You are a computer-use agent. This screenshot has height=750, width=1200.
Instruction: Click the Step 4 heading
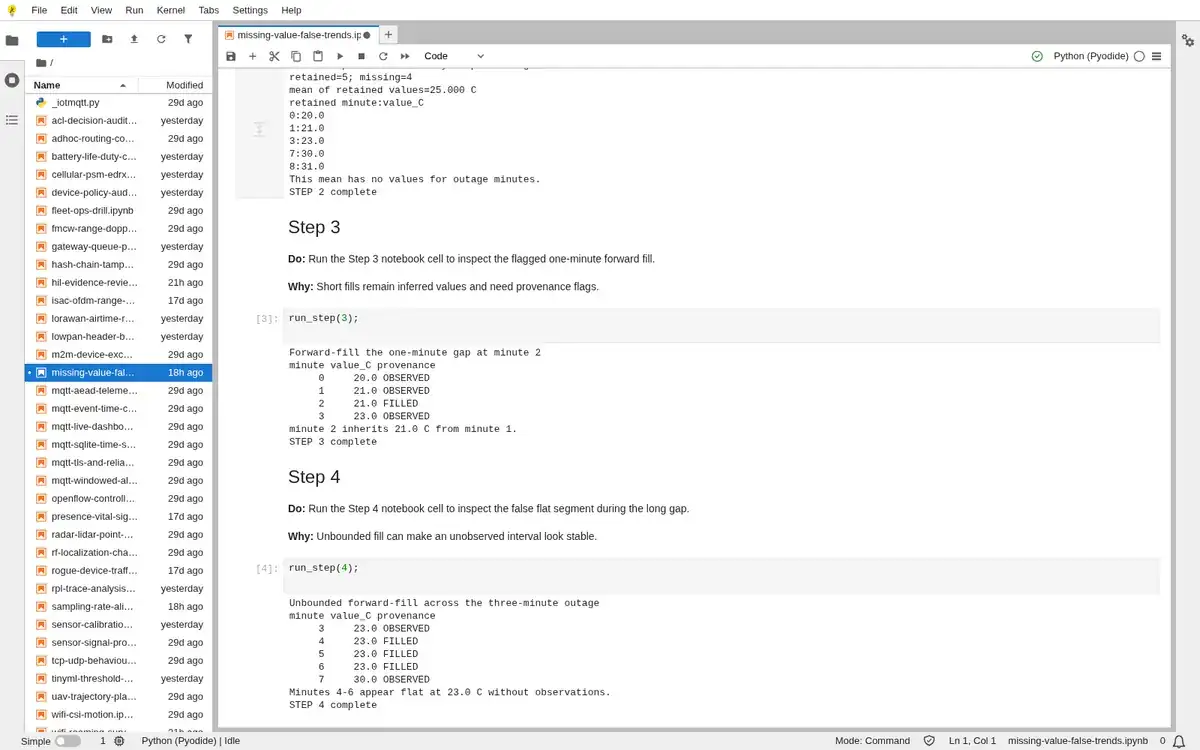[x=314, y=477]
